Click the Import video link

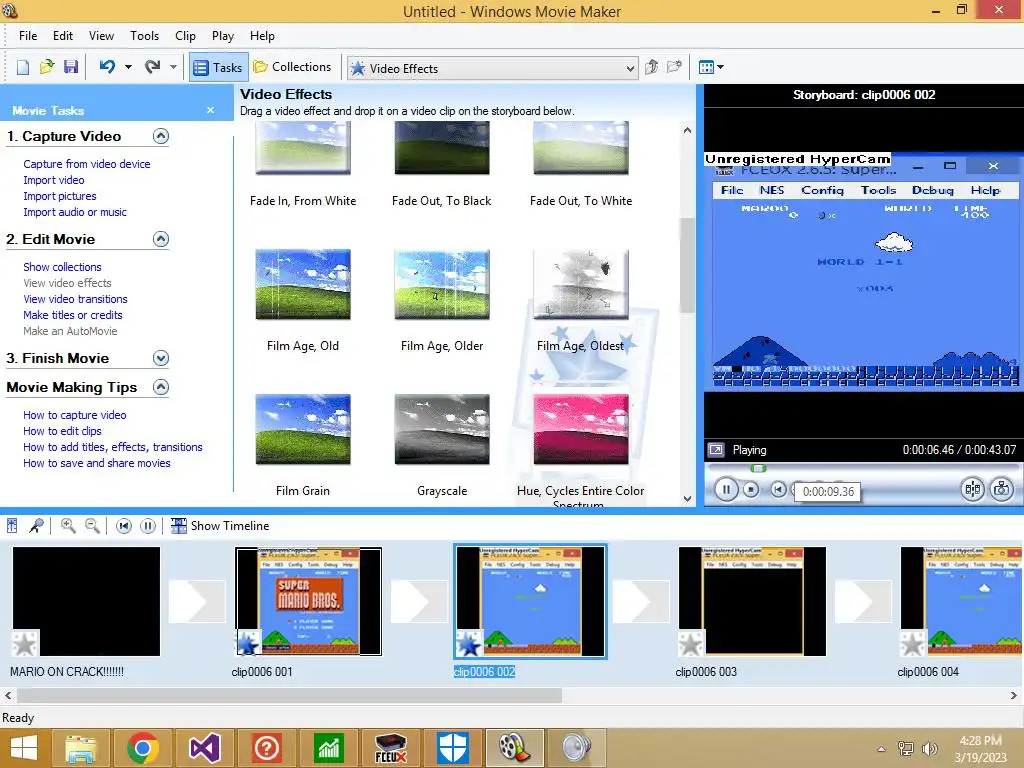click(54, 180)
